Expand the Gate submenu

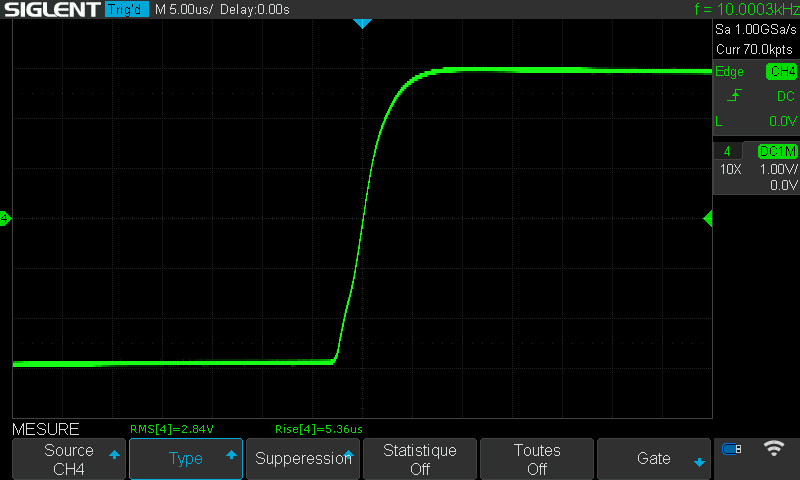pyautogui.click(x=654, y=459)
